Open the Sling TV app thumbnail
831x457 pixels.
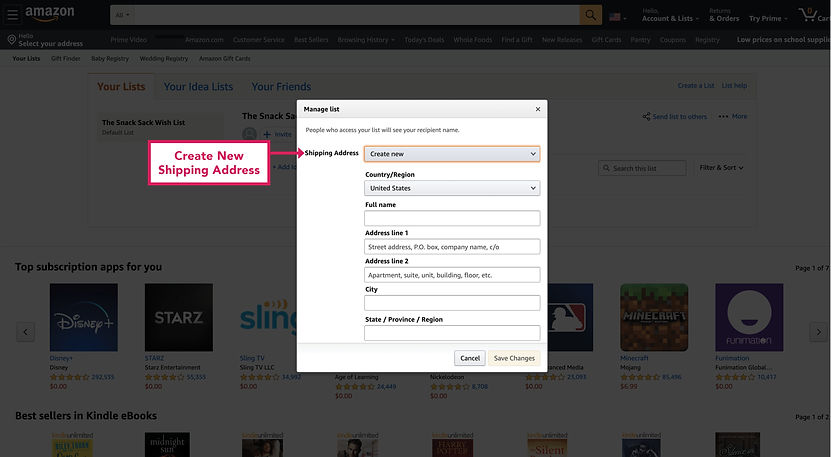pyautogui.click(x=268, y=317)
